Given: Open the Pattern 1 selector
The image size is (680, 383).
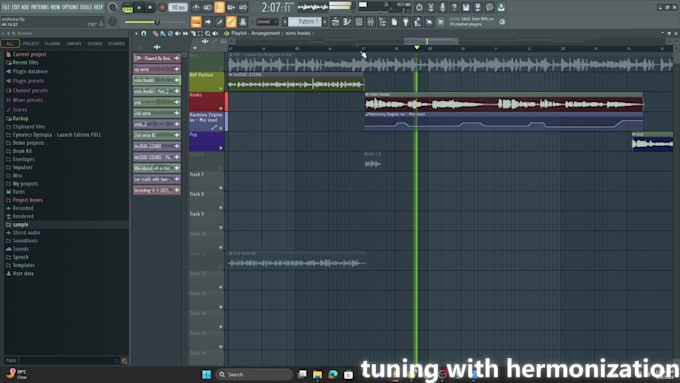Looking at the screenshot, I should (304, 22).
